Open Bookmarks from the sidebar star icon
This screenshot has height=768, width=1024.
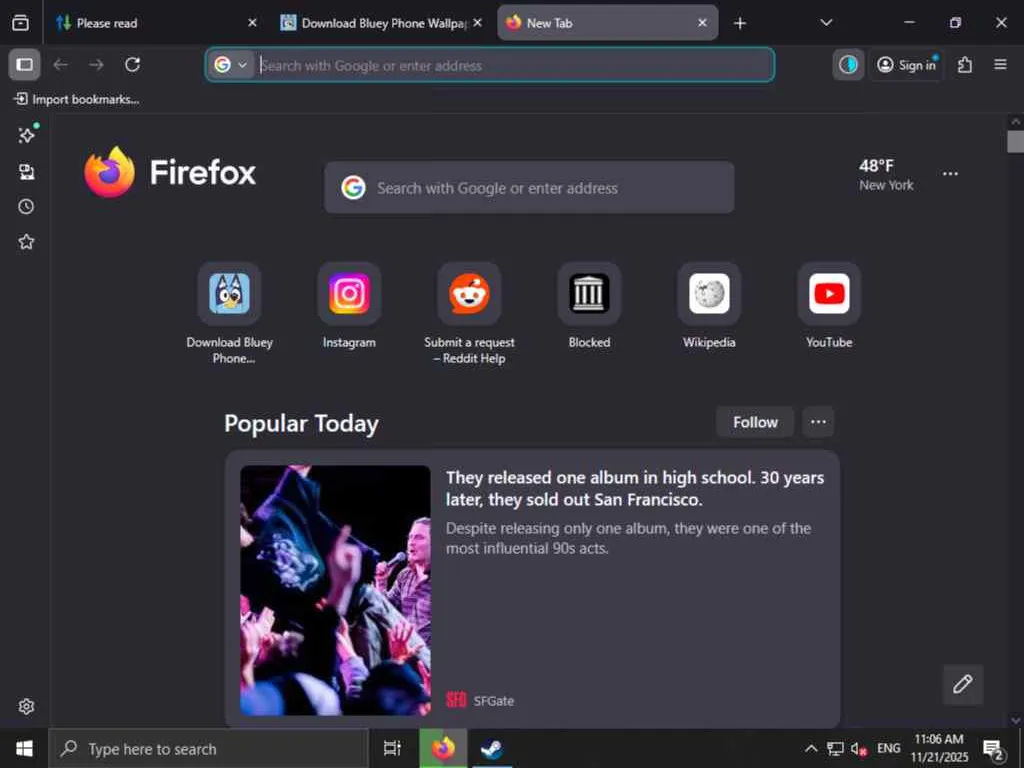pyautogui.click(x=26, y=242)
